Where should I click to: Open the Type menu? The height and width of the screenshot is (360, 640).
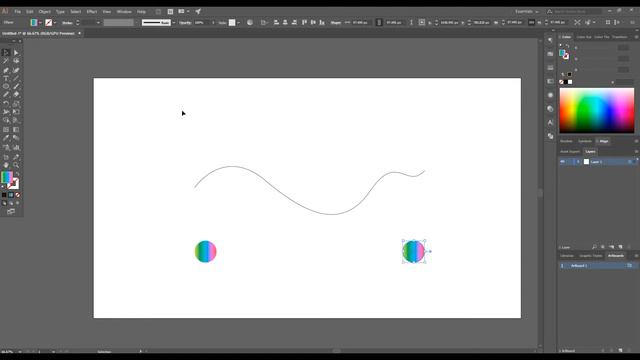60,11
